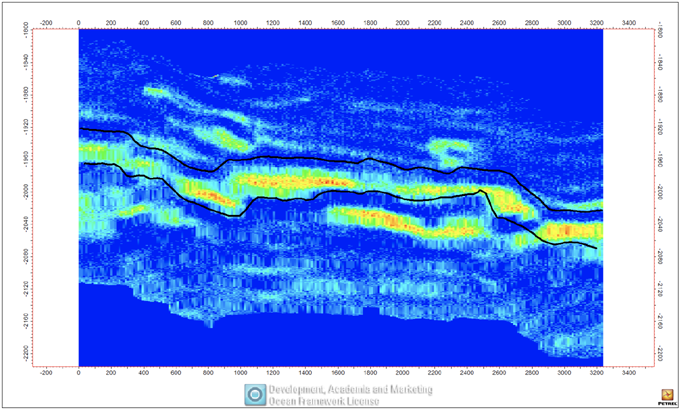This screenshot has height=410, width=680.
Task: Click the top axis label 800
Action: [x=208, y=23]
